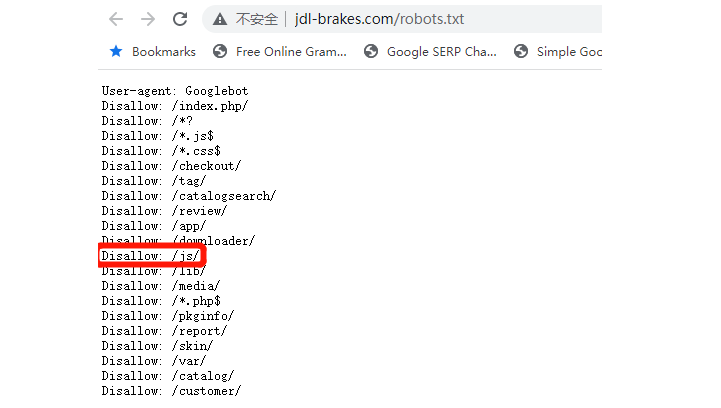Click the "Disallow: /pkginfo/" line
This screenshot has width=721, height=408.
click(x=168, y=316)
